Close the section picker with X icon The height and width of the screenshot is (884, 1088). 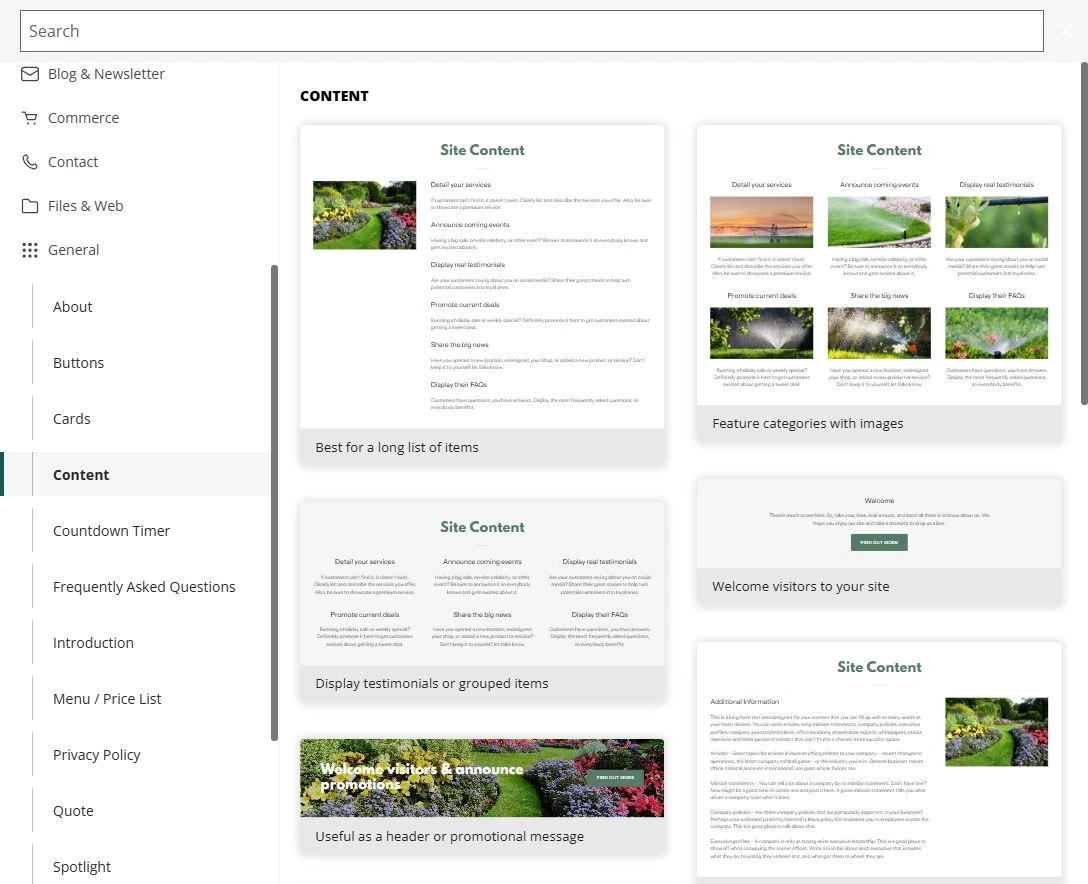click(x=1066, y=31)
